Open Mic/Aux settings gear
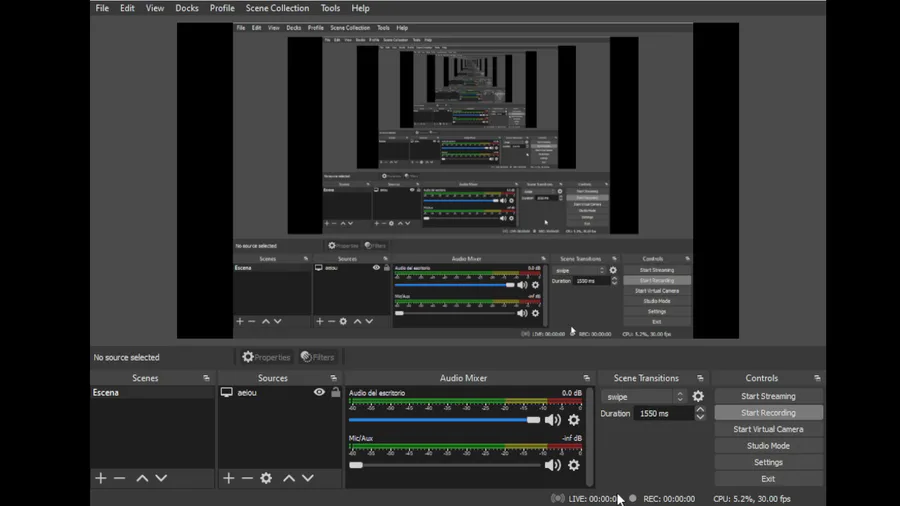 click(x=574, y=465)
